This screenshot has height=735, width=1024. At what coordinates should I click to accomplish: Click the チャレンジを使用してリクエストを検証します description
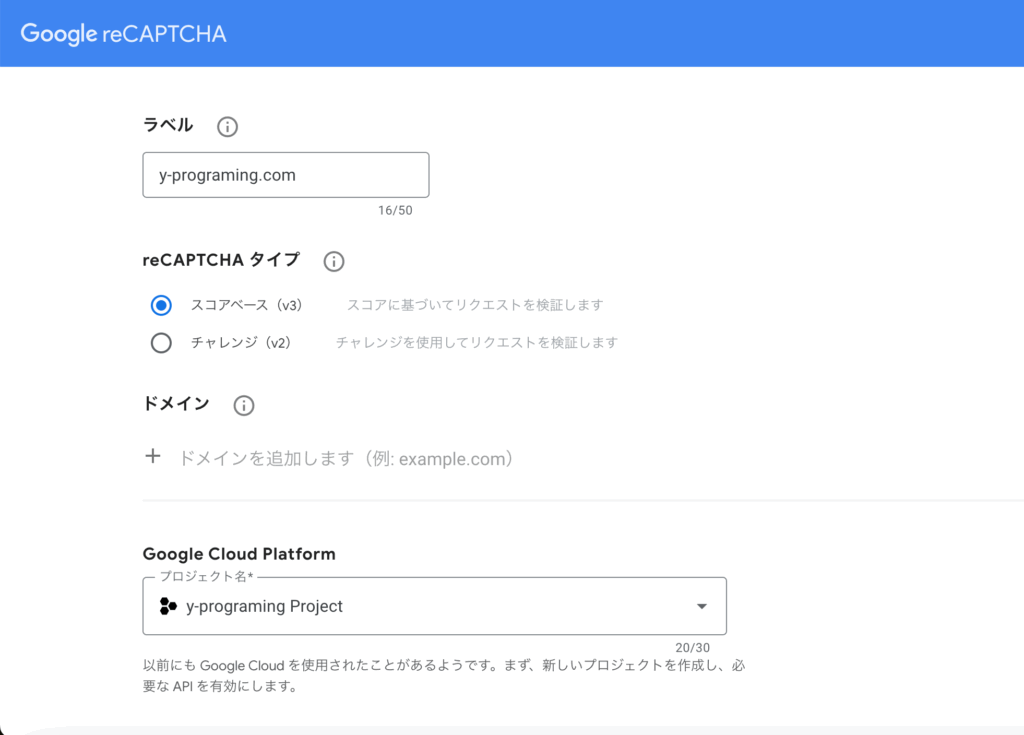[x=477, y=343]
